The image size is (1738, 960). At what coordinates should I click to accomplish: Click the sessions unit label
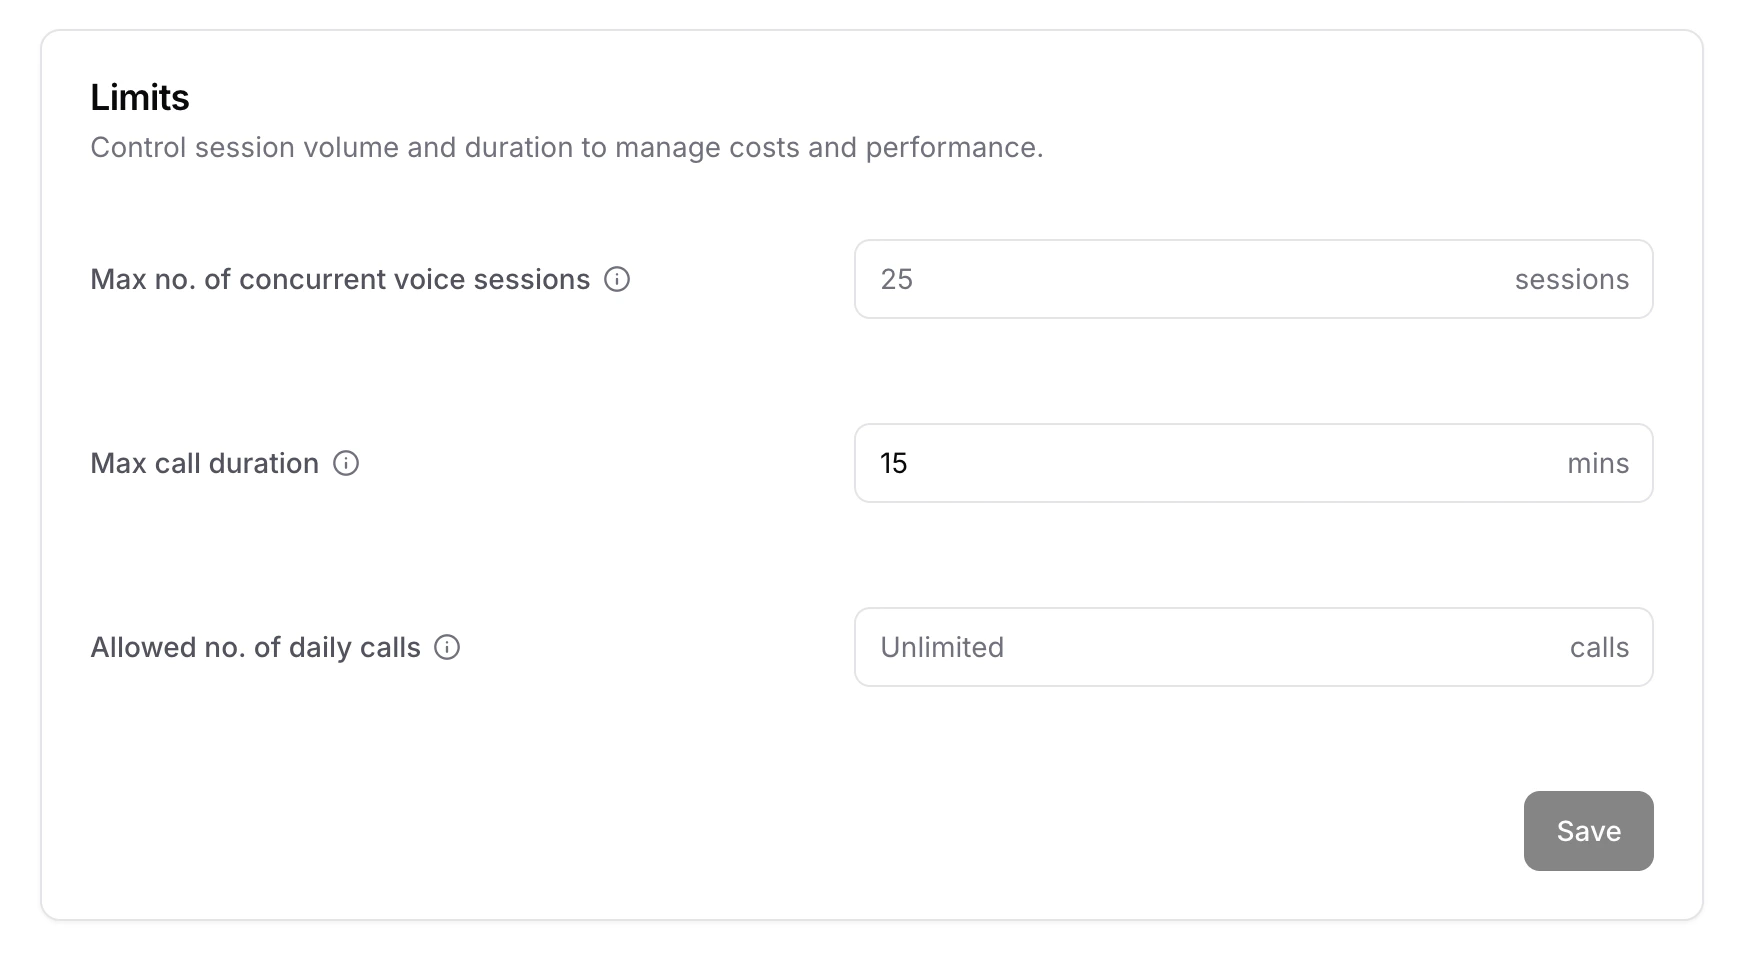tap(1572, 279)
